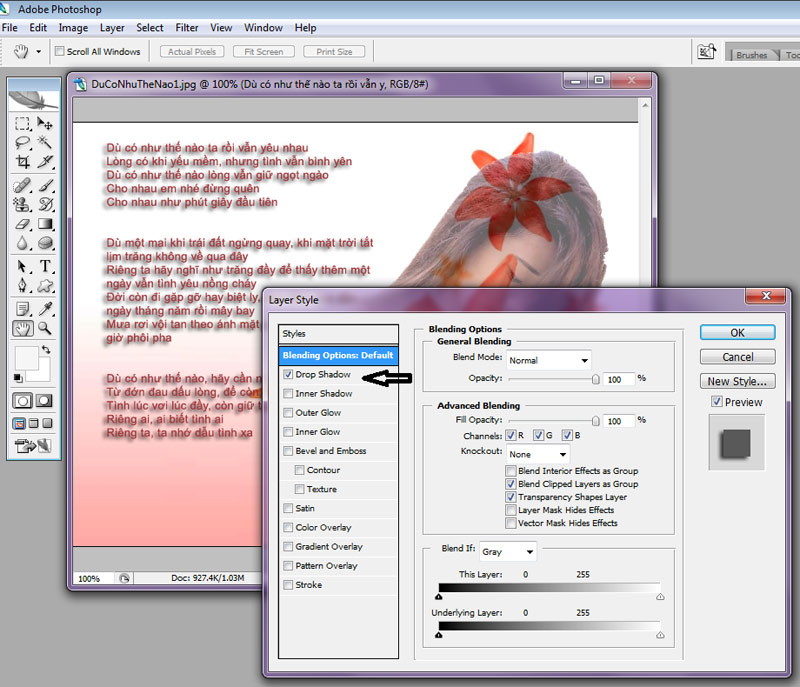Select the Magic Wand tool
The width and height of the screenshot is (800, 687).
click(45, 144)
